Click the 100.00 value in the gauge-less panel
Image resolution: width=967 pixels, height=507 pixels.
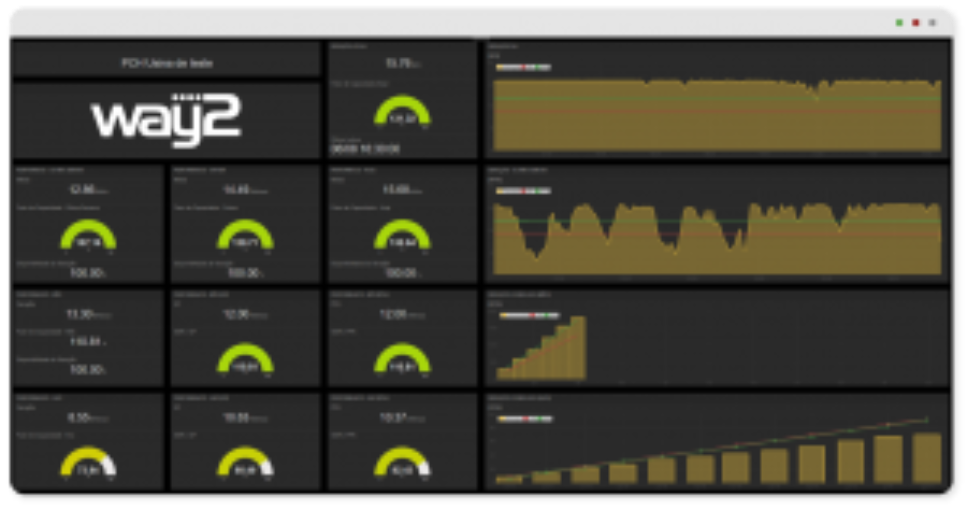87,370
